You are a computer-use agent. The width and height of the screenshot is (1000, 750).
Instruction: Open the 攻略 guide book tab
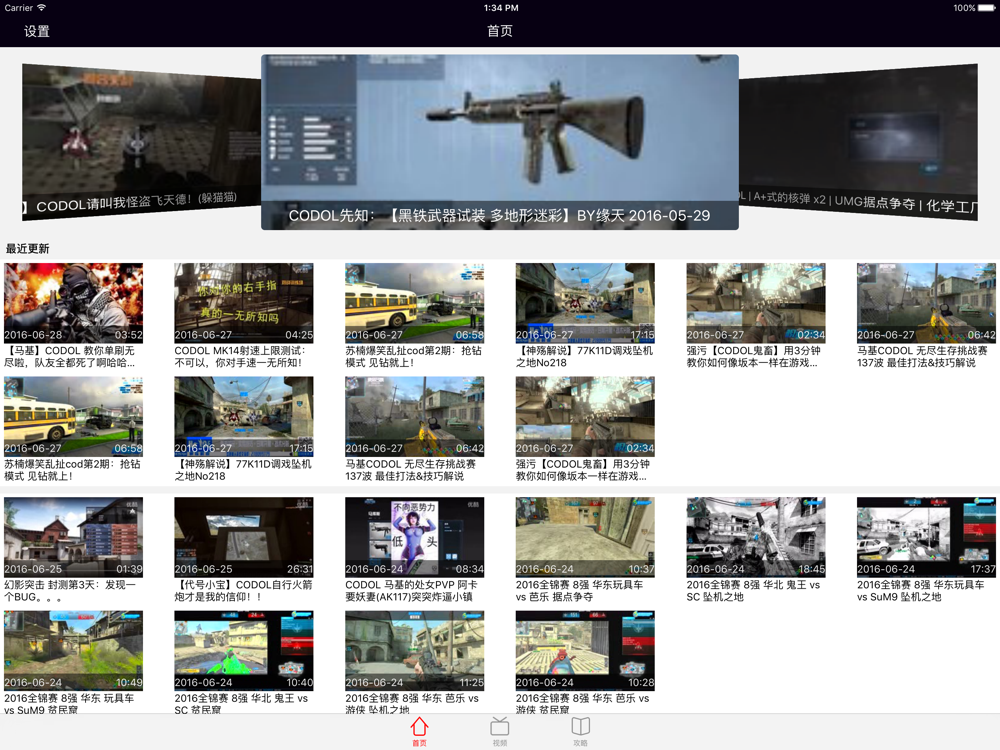[x=580, y=732]
